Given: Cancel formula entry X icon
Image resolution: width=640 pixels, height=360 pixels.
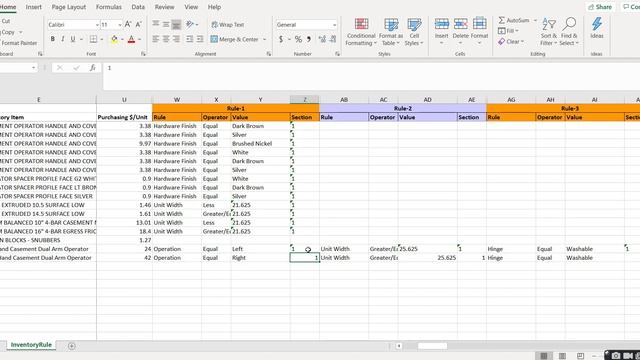Looking at the screenshot, I should tap(60, 68).
